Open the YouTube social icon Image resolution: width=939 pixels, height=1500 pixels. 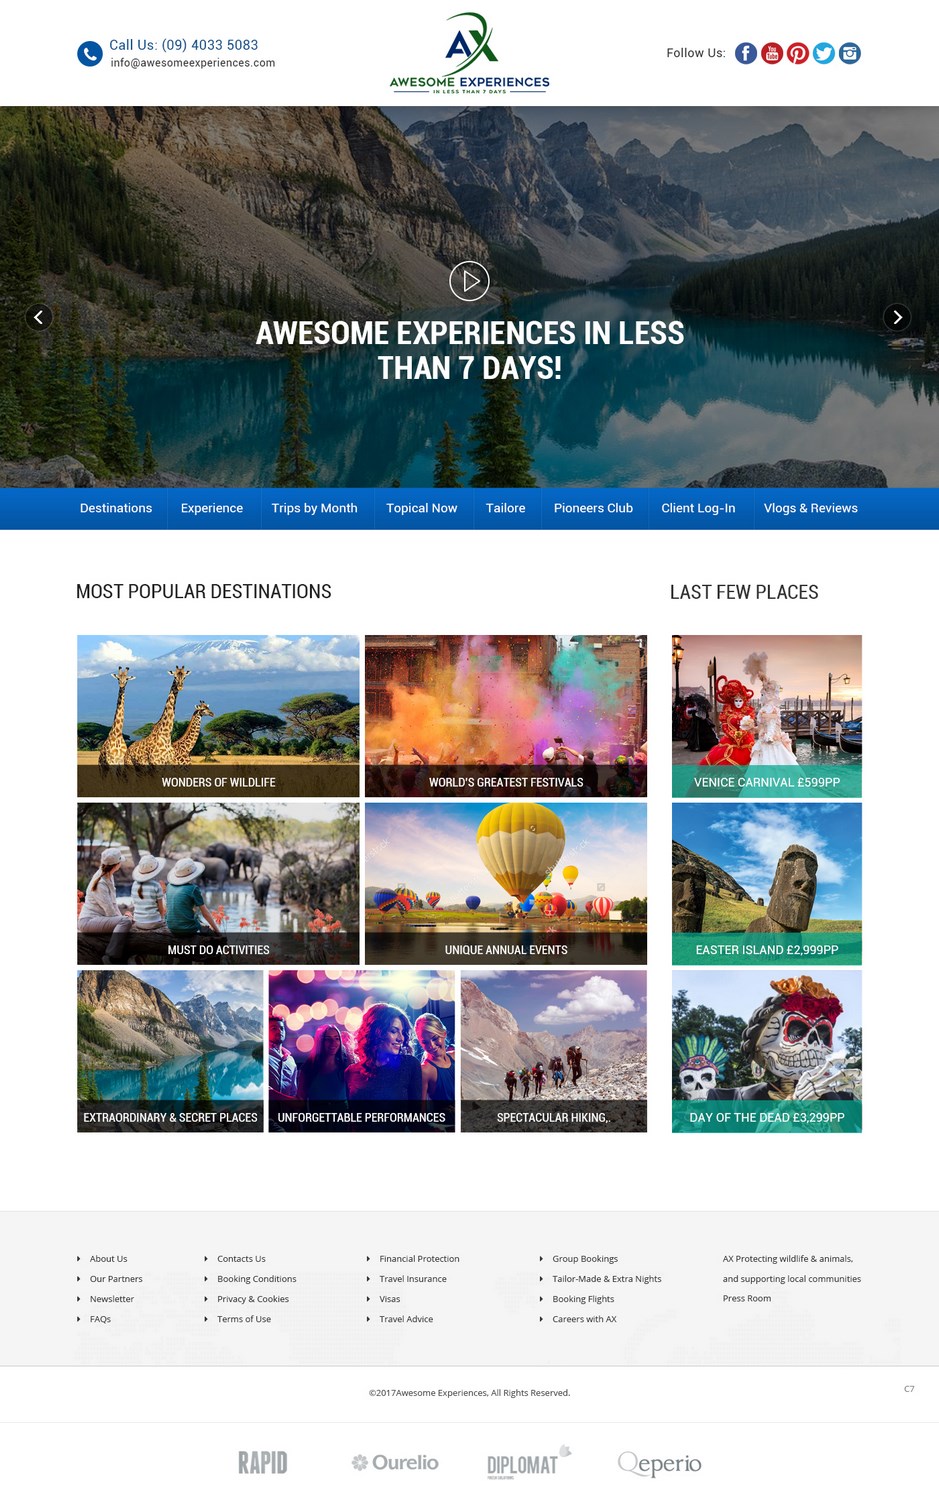pyautogui.click(x=772, y=53)
